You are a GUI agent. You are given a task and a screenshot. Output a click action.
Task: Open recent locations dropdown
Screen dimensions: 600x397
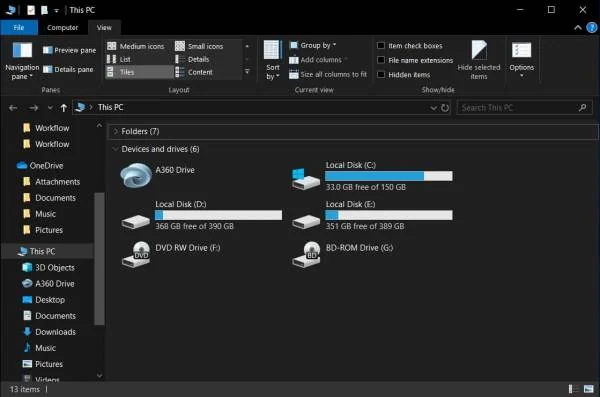[50, 108]
